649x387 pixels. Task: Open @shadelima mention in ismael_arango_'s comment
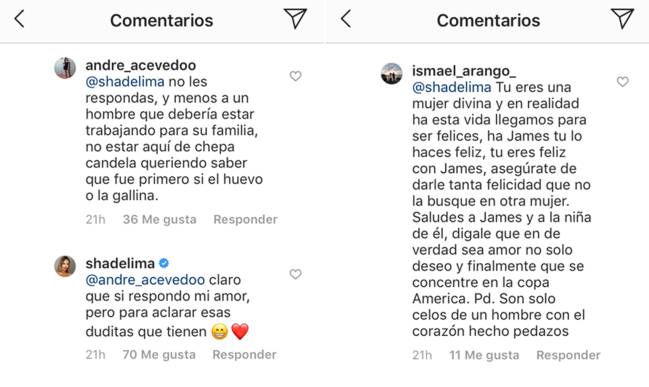pyautogui.click(x=452, y=87)
